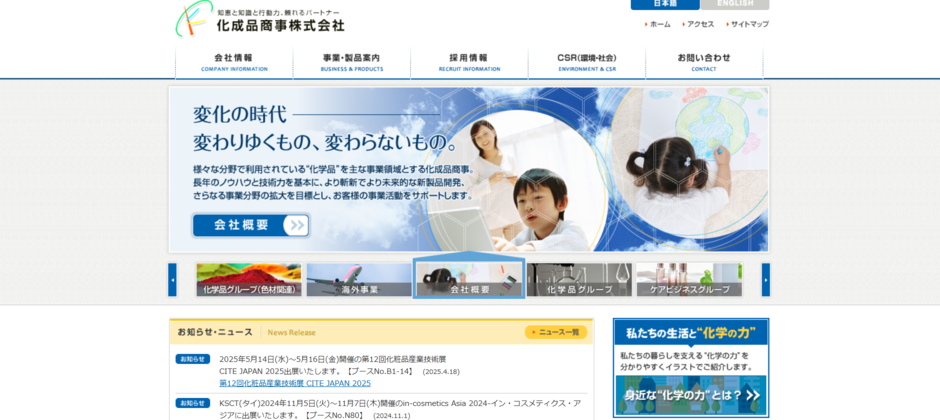The width and height of the screenshot is (940, 420).
Task: Switch language to 日本語
Action: [x=665, y=4]
